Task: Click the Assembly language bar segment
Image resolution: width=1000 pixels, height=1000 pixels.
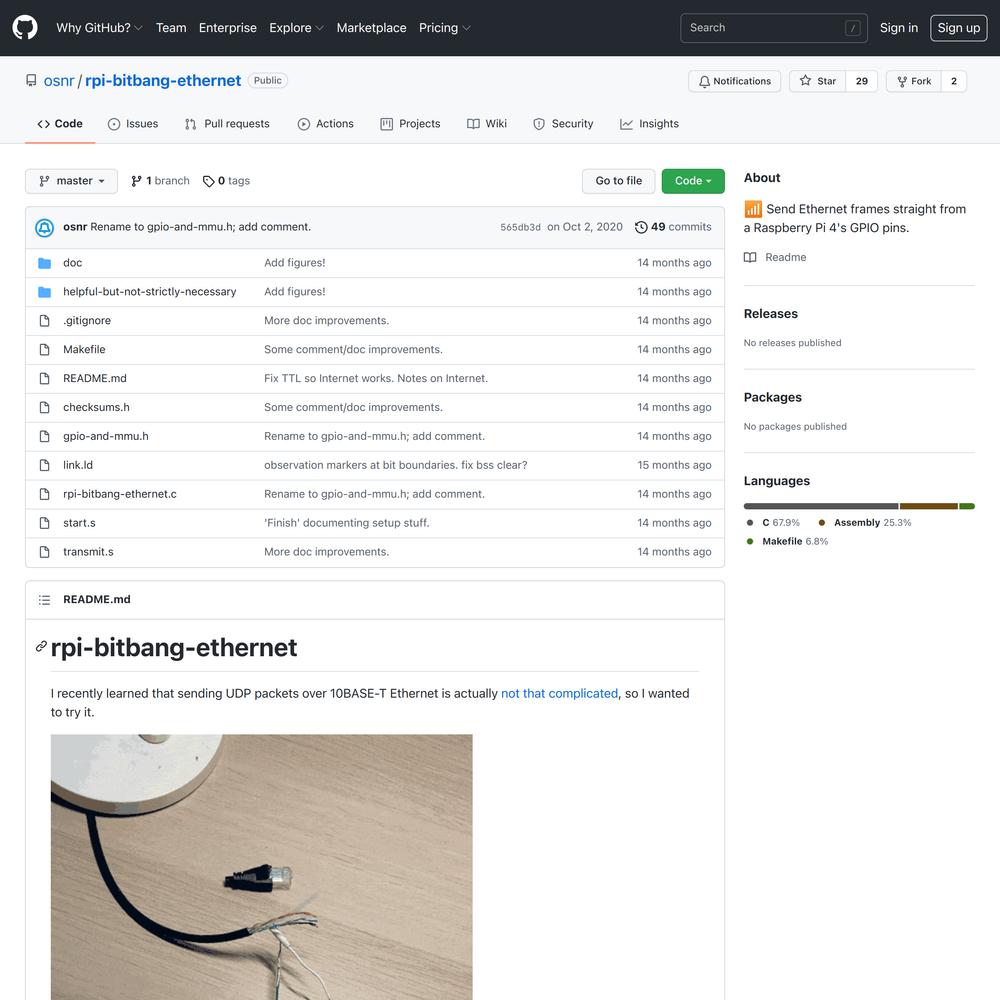Action: (929, 506)
